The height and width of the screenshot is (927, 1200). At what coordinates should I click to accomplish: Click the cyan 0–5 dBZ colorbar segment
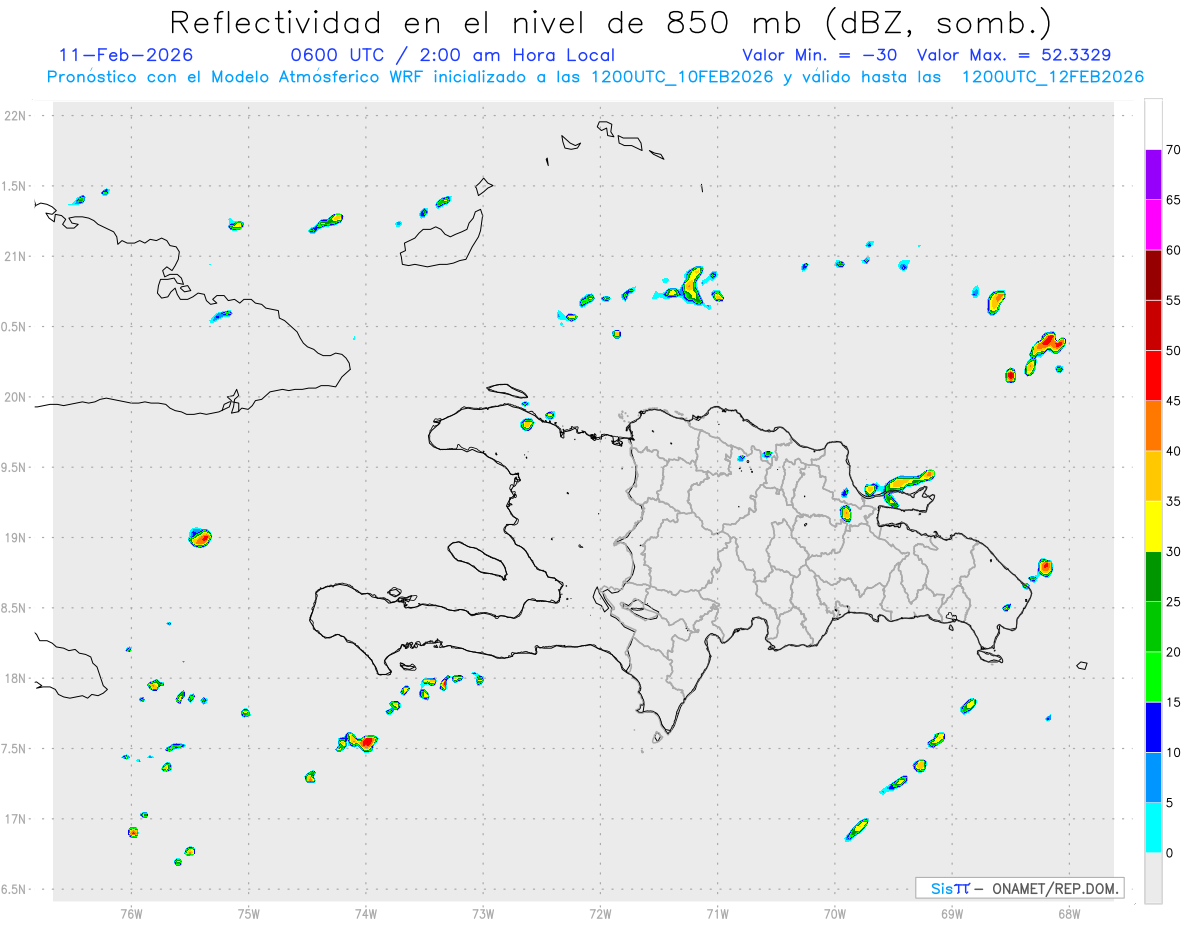(x=1153, y=828)
